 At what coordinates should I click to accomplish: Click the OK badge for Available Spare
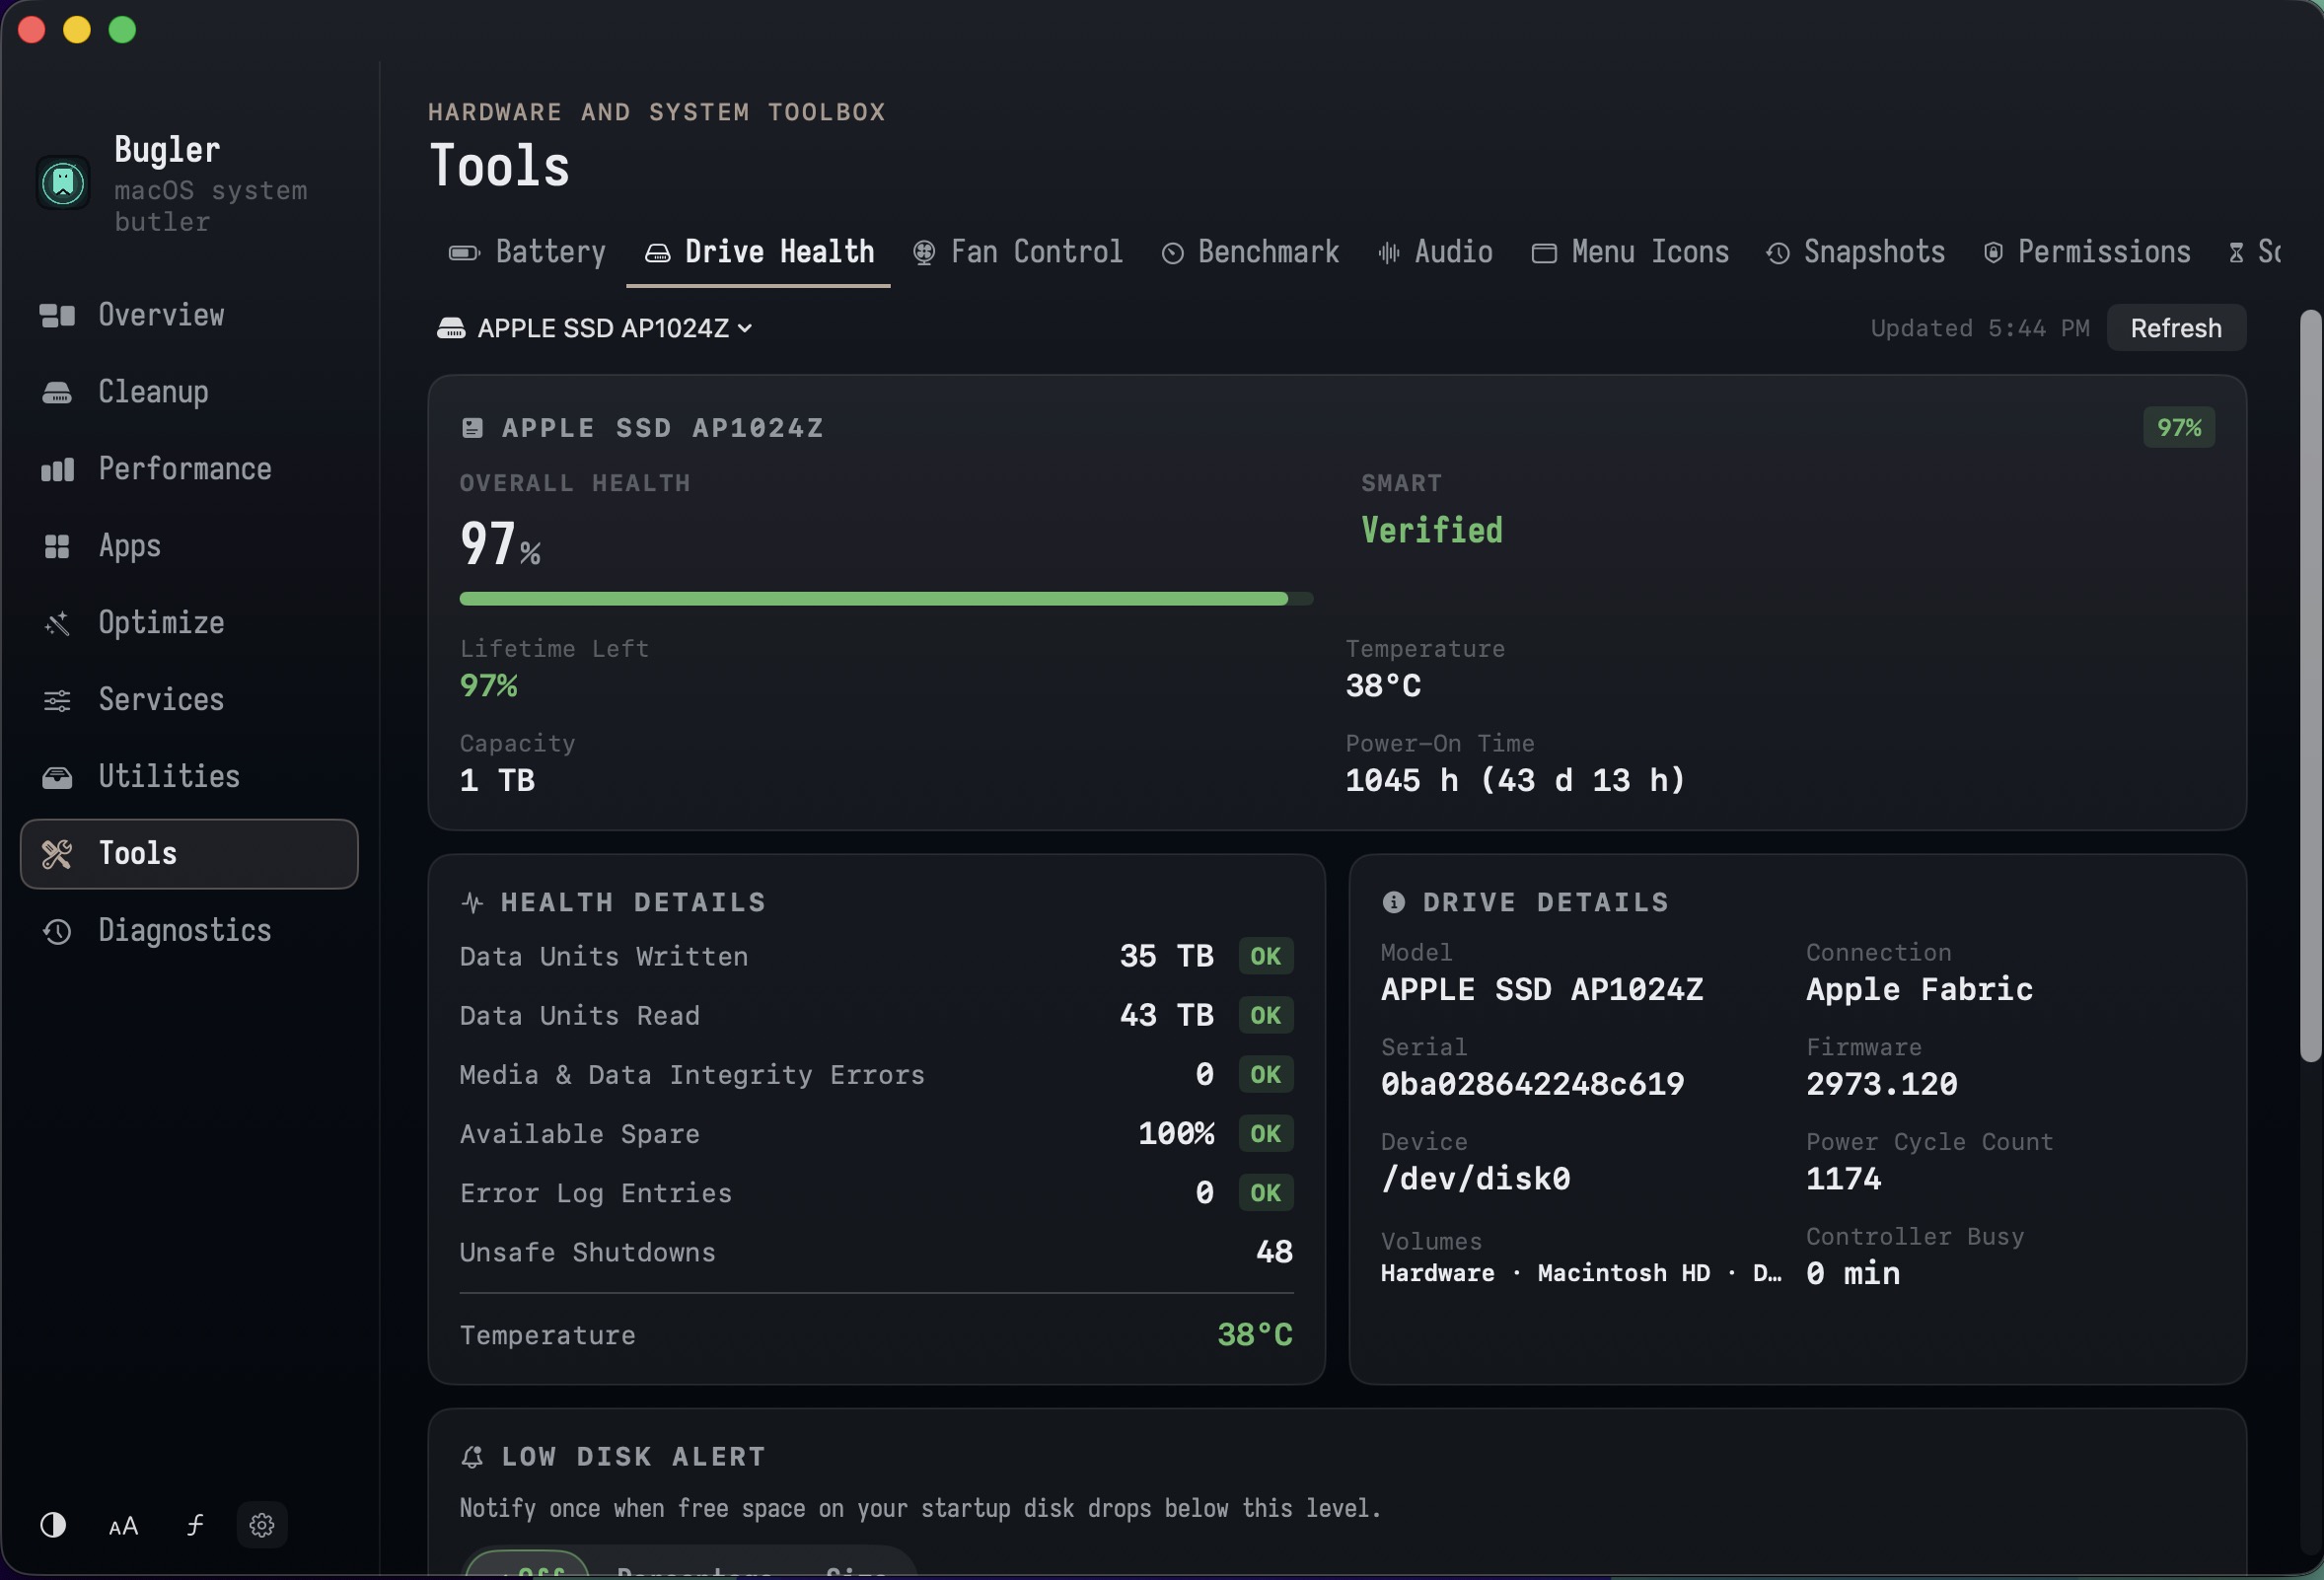(1266, 1133)
